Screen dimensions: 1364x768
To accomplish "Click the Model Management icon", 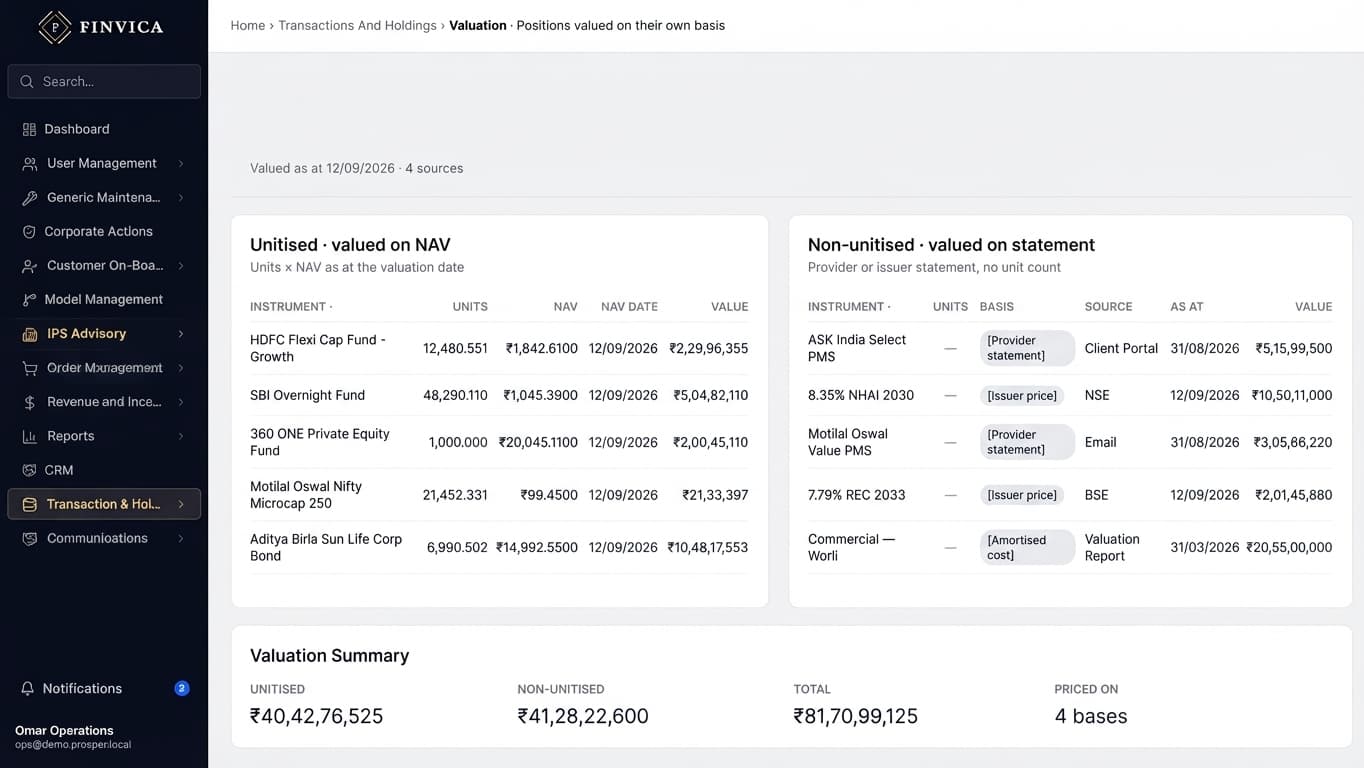I will click(x=29, y=299).
